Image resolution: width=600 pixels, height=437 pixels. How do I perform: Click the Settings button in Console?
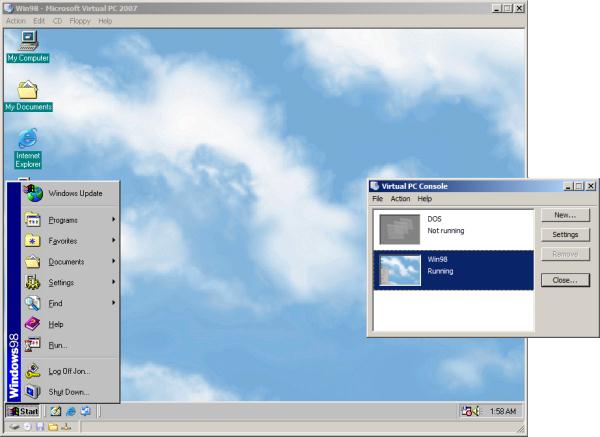565,235
